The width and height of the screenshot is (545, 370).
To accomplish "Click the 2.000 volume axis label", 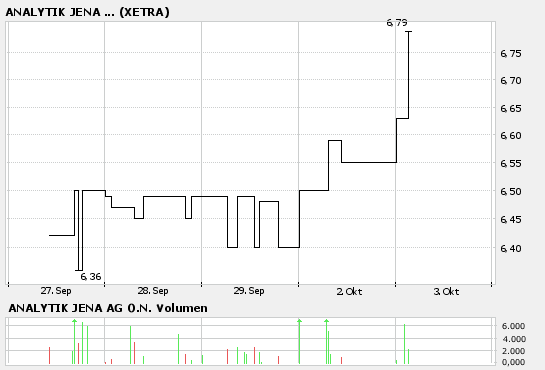I will coord(513,351).
